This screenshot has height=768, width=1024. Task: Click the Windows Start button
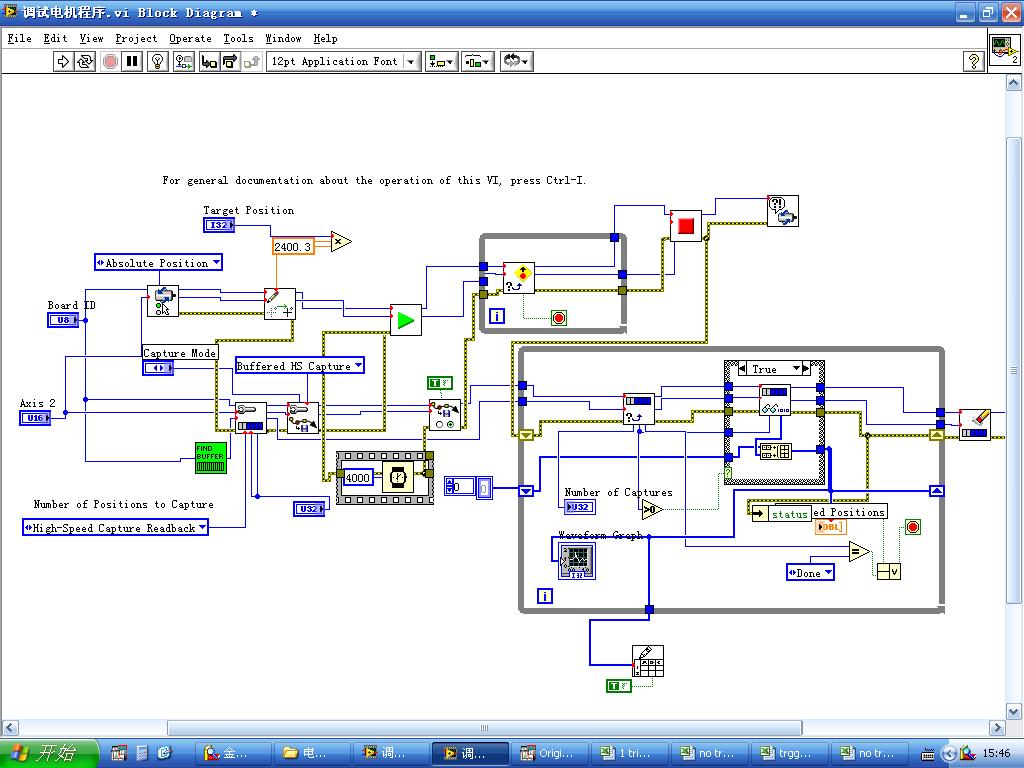pos(48,753)
